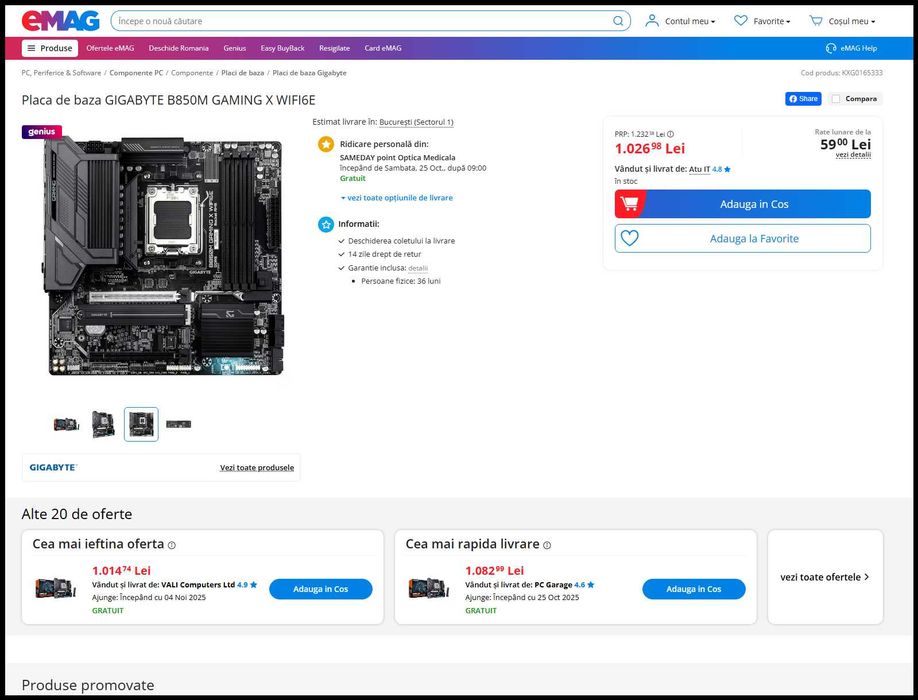Click the eMAG Help headset icon
The width and height of the screenshot is (918, 700).
[x=830, y=48]
